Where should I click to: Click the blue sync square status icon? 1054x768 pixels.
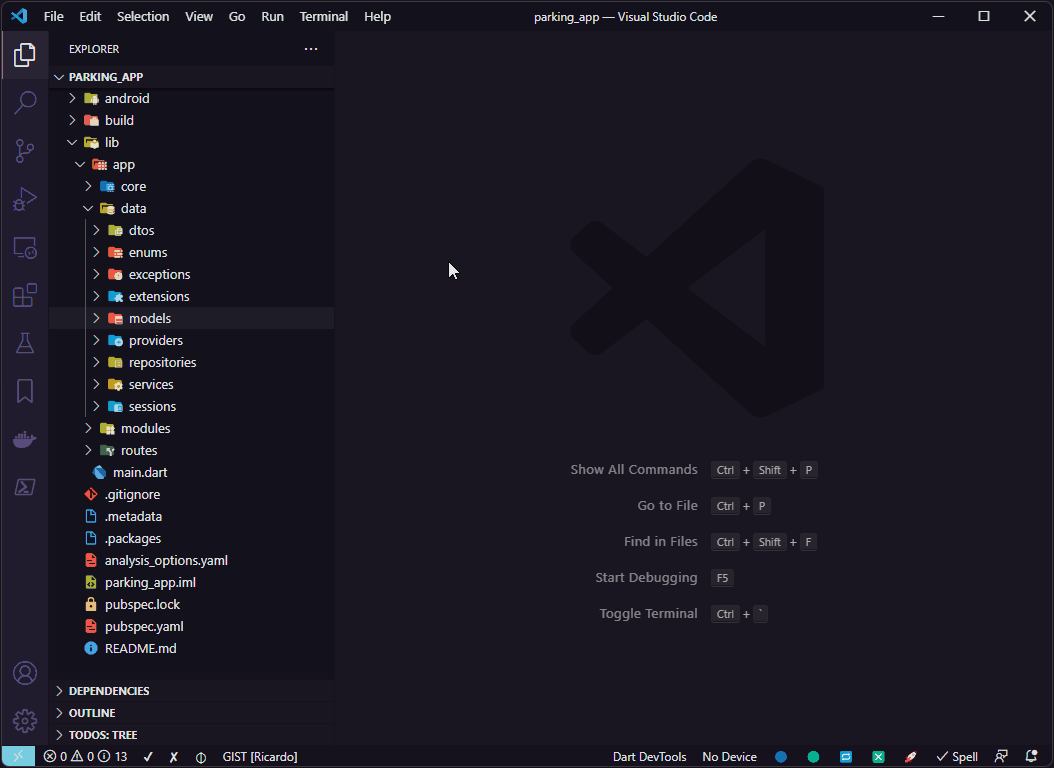pos(846,757)
